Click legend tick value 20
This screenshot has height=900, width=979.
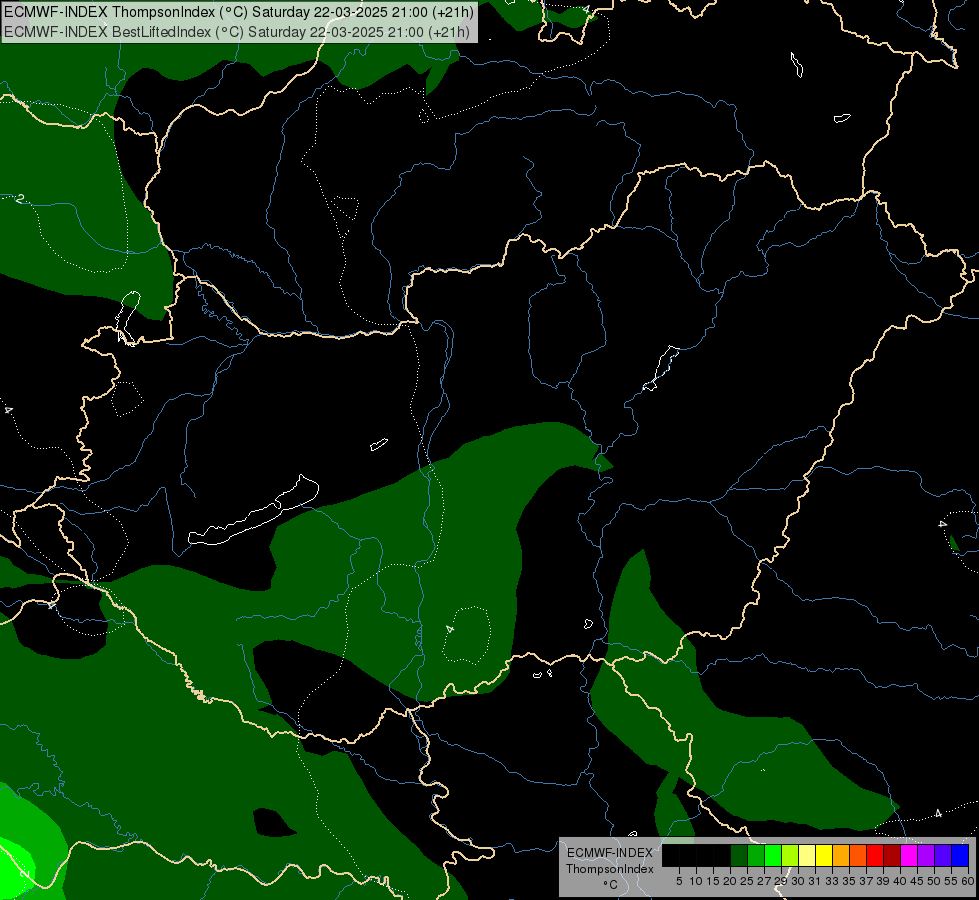point(730,881)
